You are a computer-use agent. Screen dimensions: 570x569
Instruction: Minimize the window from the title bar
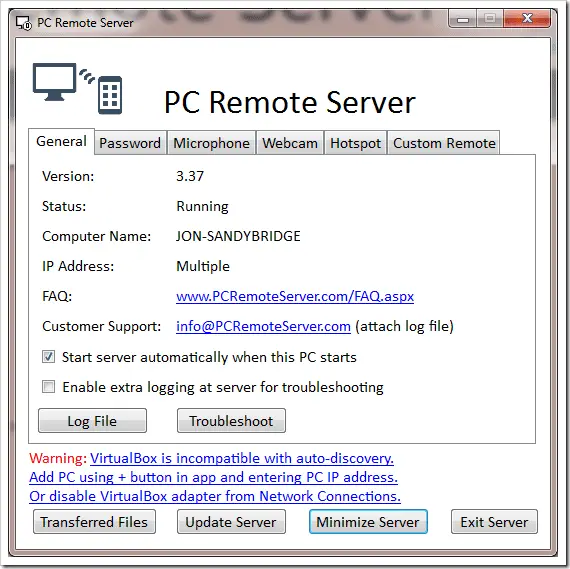[462, 19]
